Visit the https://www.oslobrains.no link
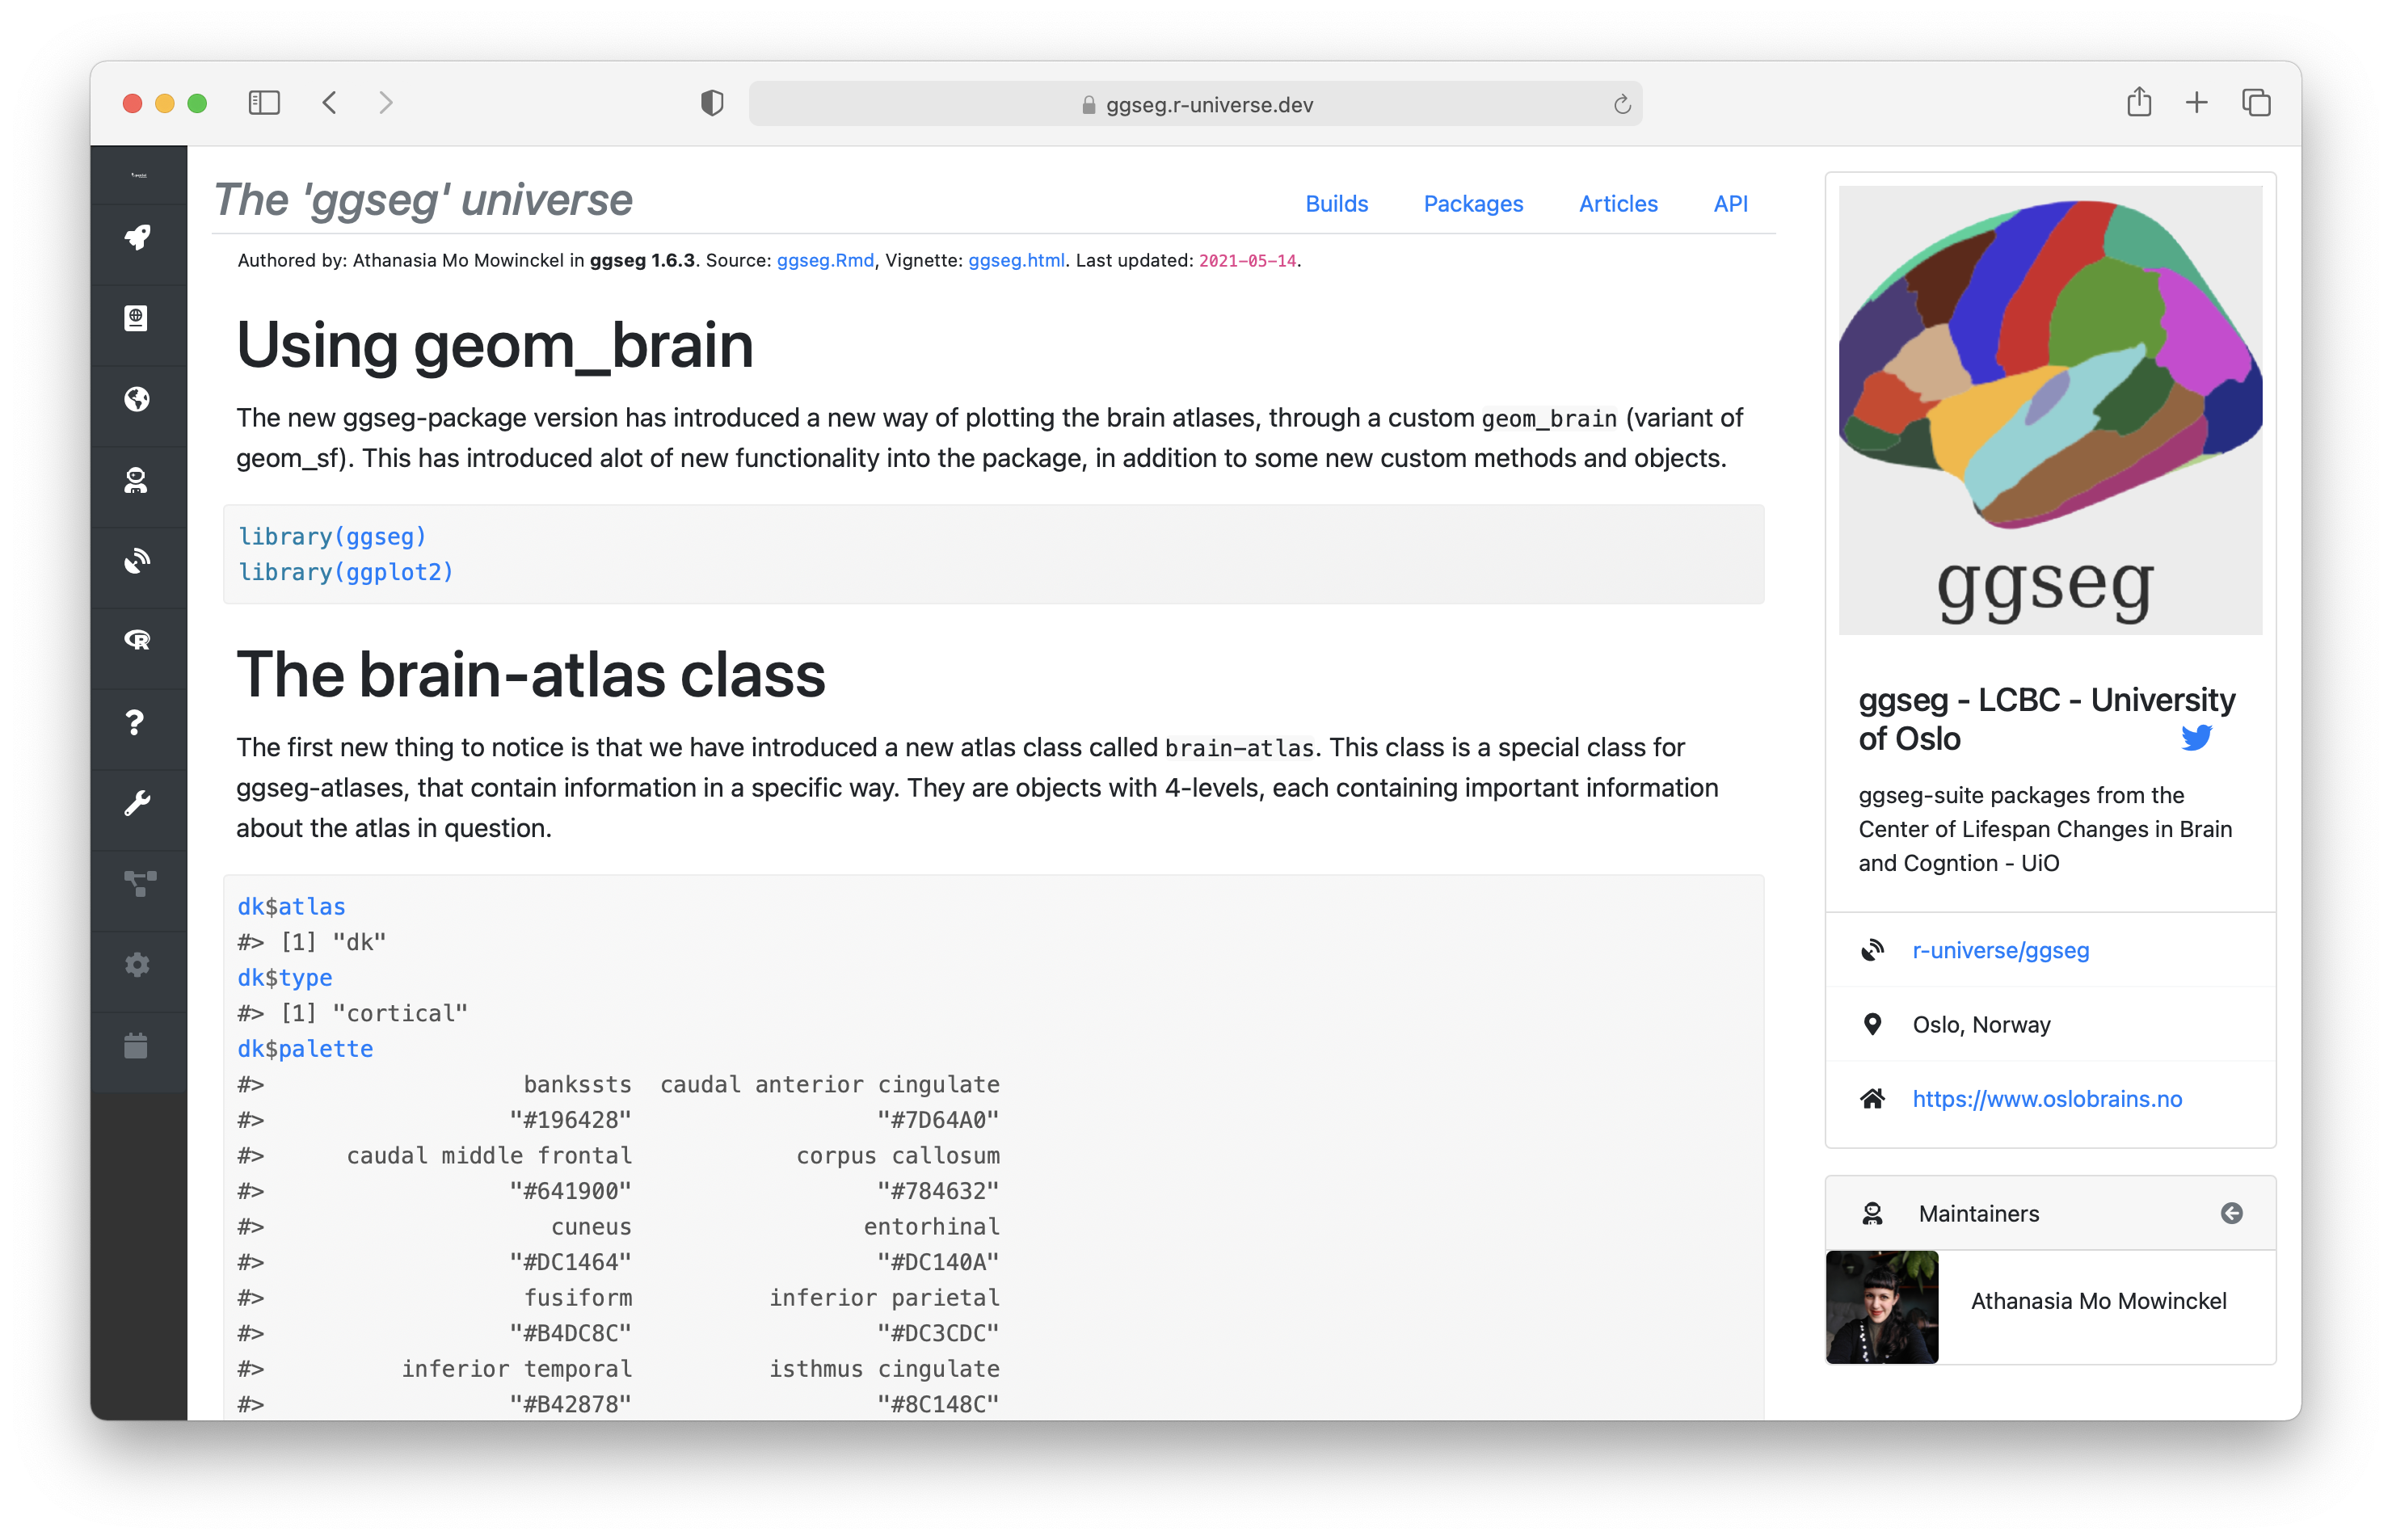This screenshot has width=2392, height=1540. point(2046,1099)
